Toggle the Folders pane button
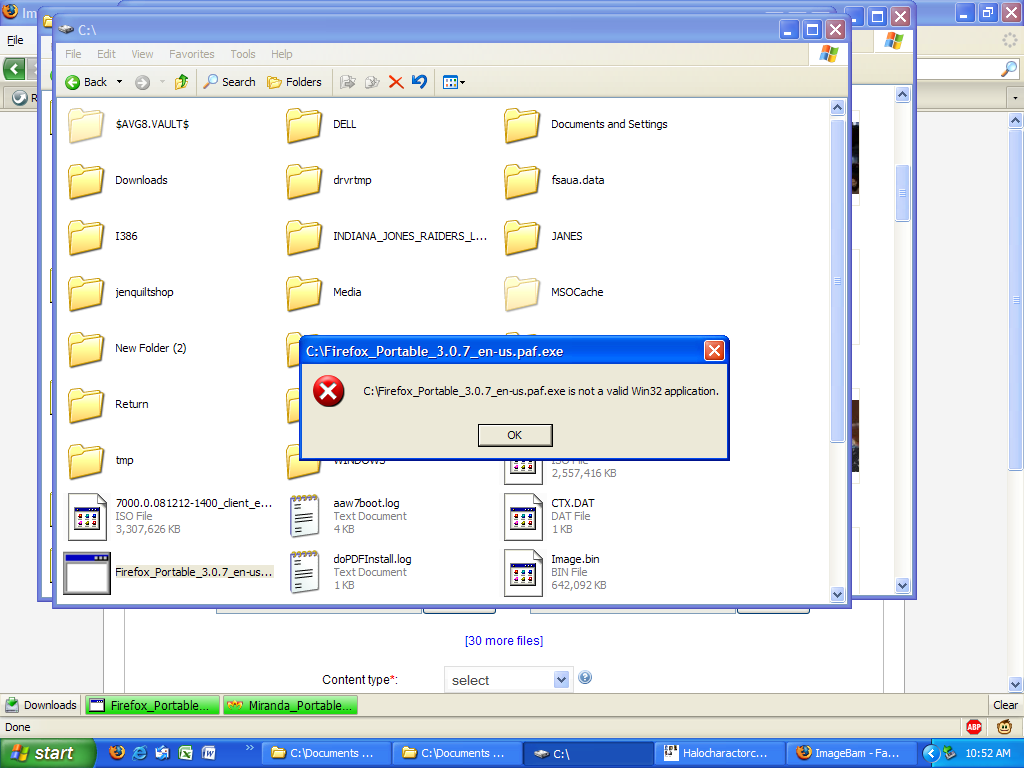 coord(295,82)
